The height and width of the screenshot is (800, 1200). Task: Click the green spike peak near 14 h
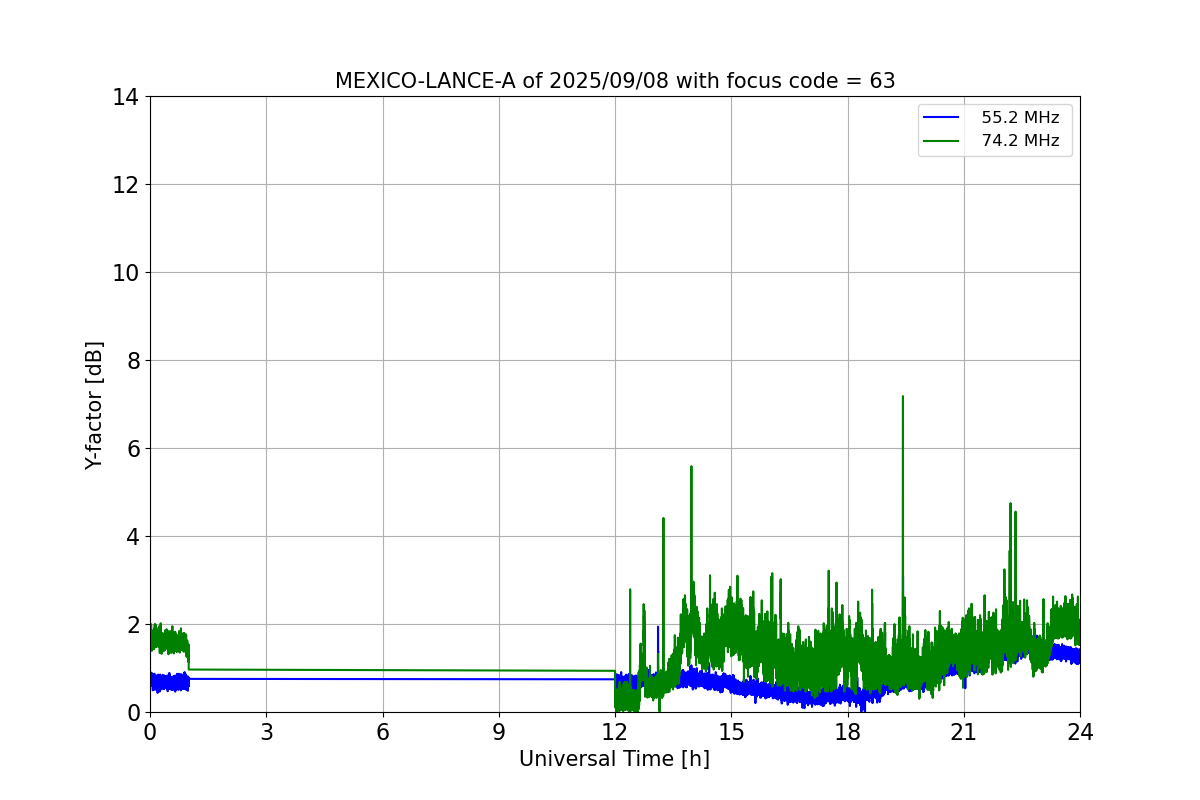coord(691,467)
